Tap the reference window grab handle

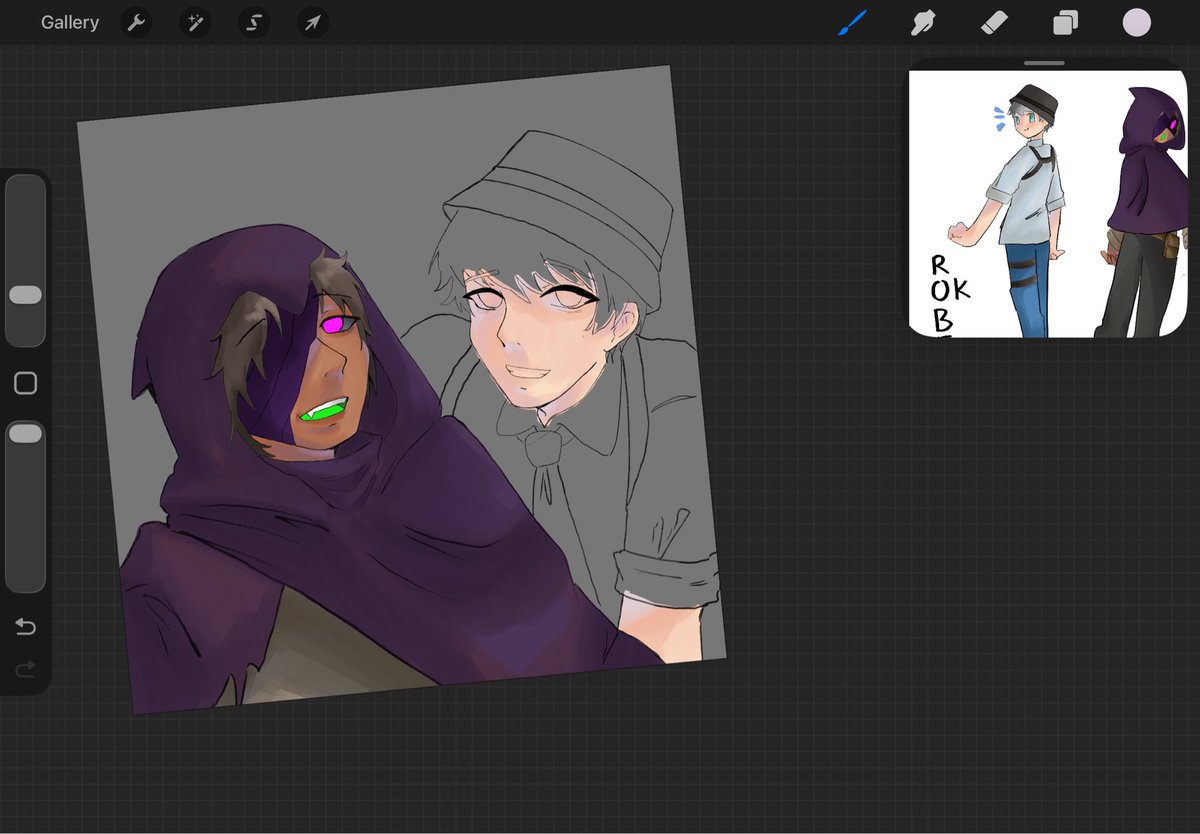1045,63
